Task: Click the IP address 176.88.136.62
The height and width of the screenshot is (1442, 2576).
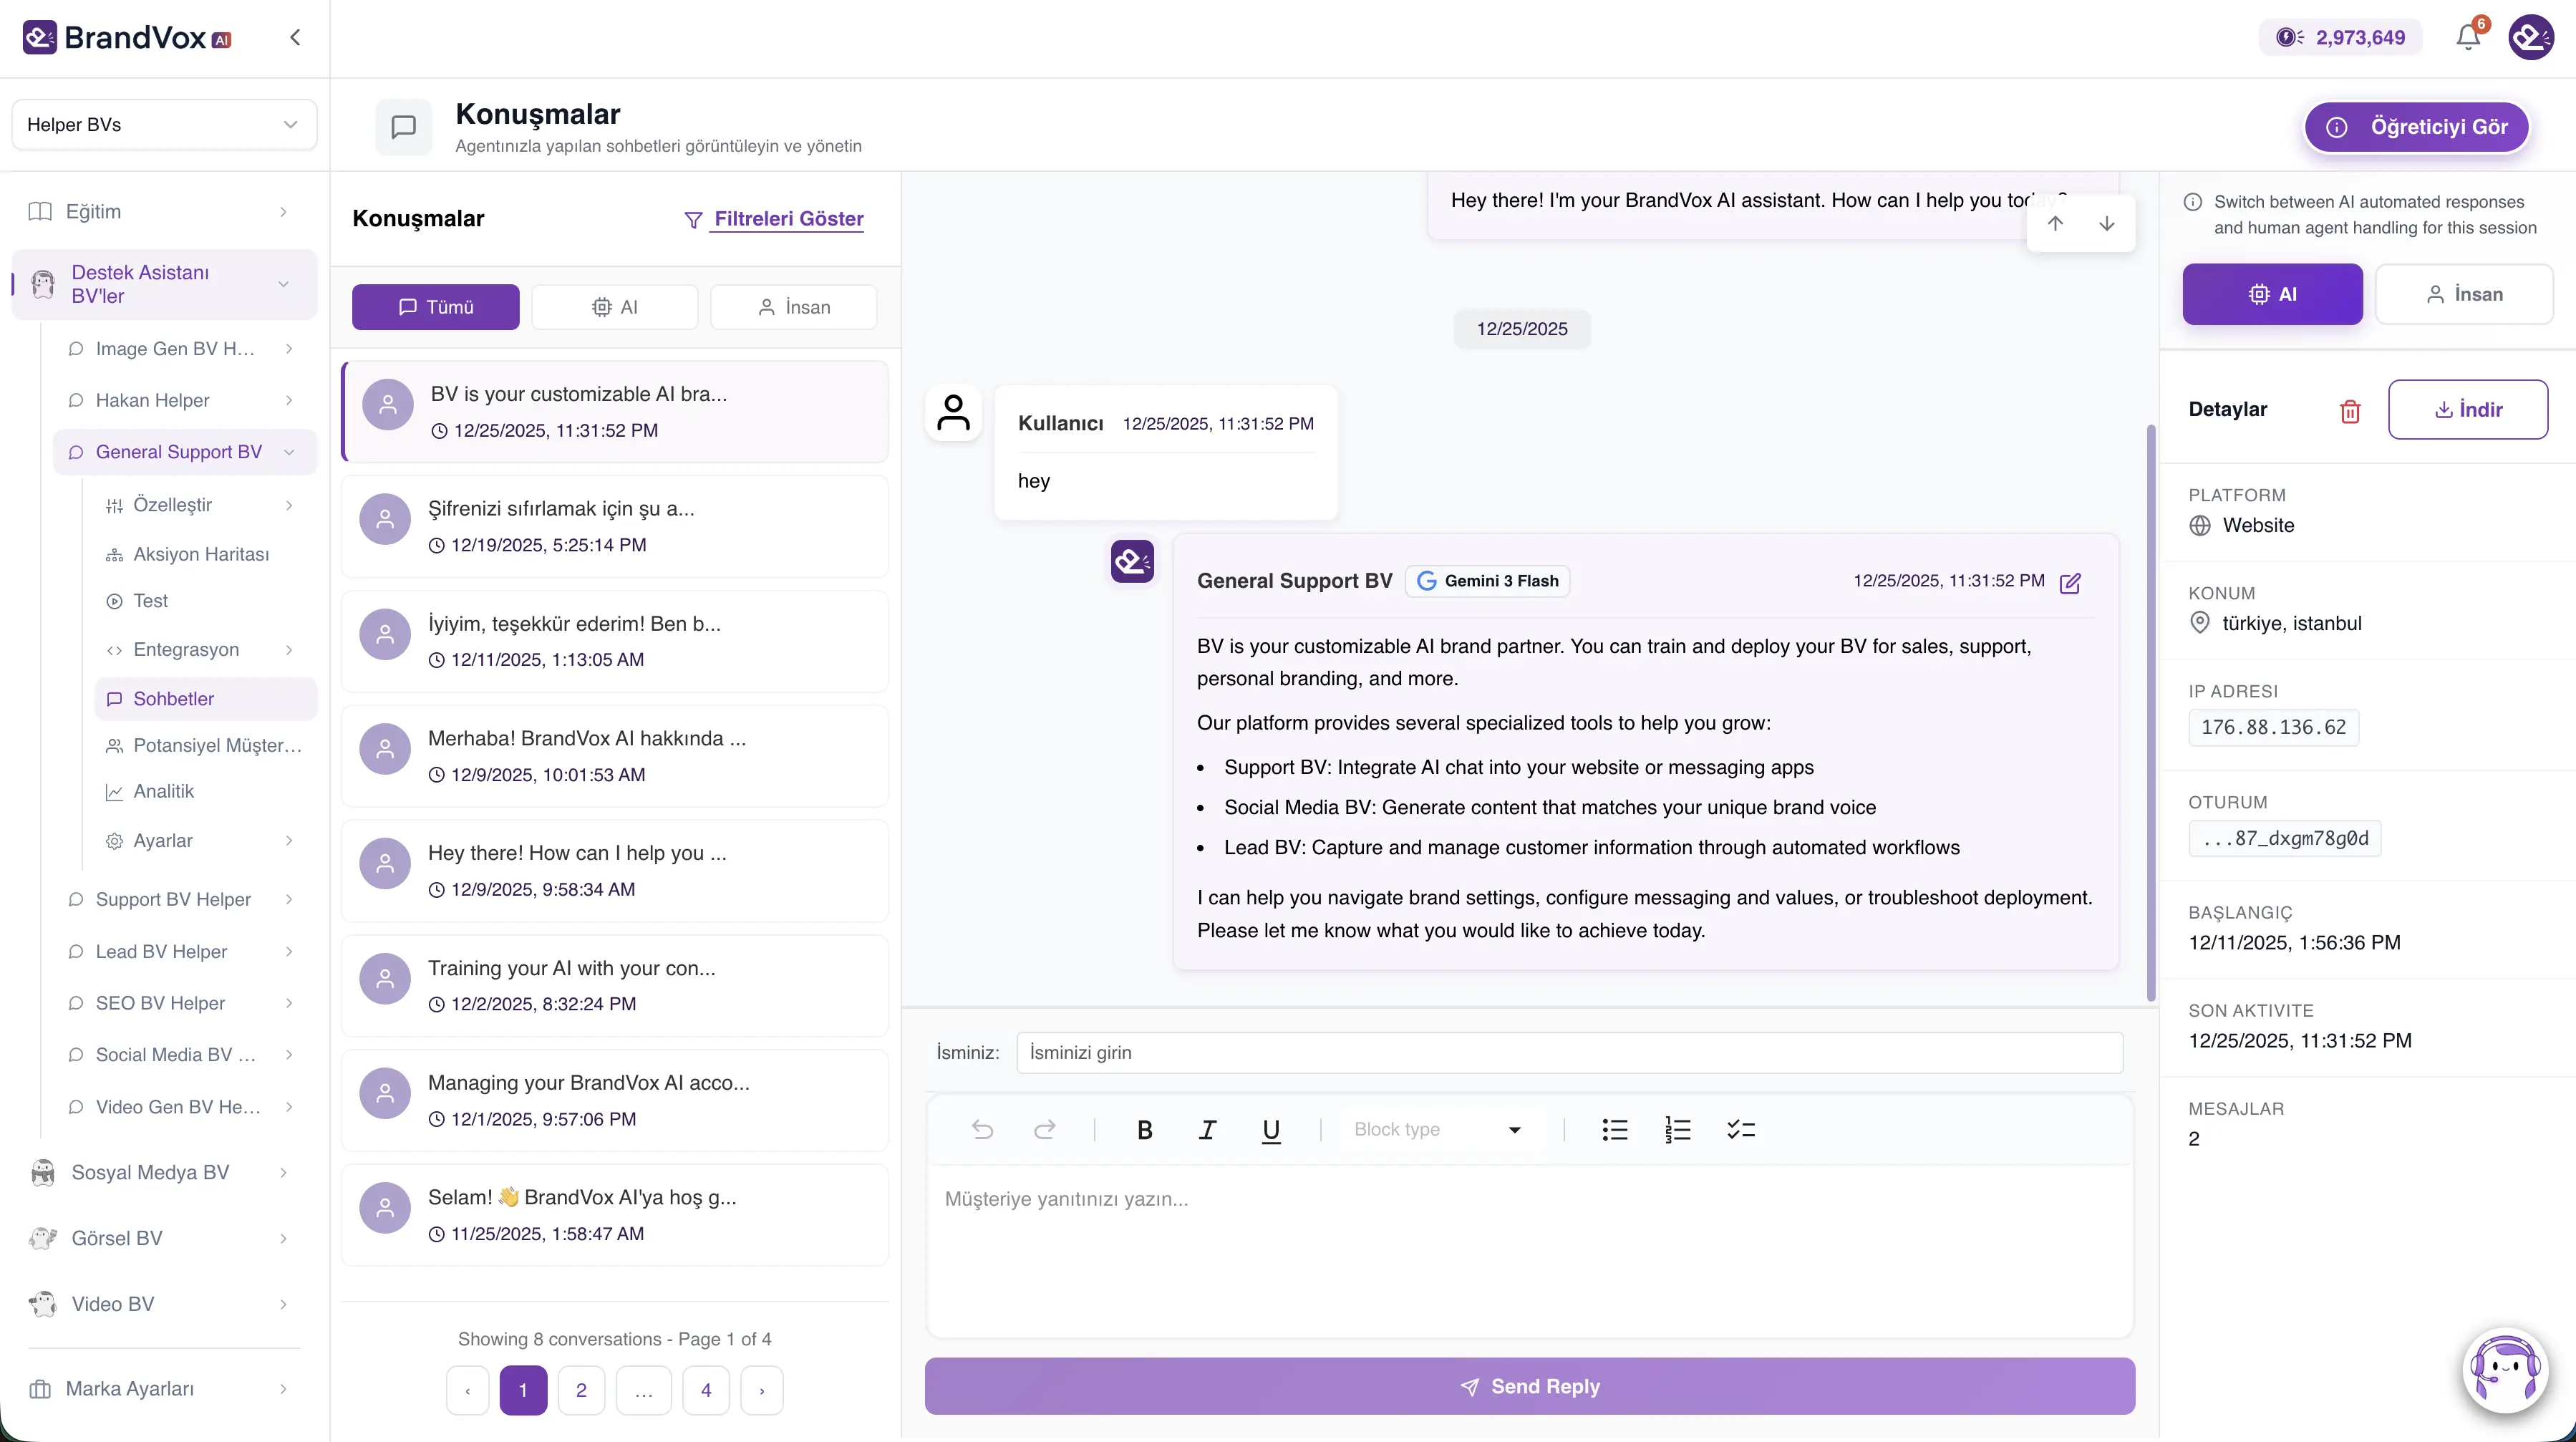Action: [2273, 728]
